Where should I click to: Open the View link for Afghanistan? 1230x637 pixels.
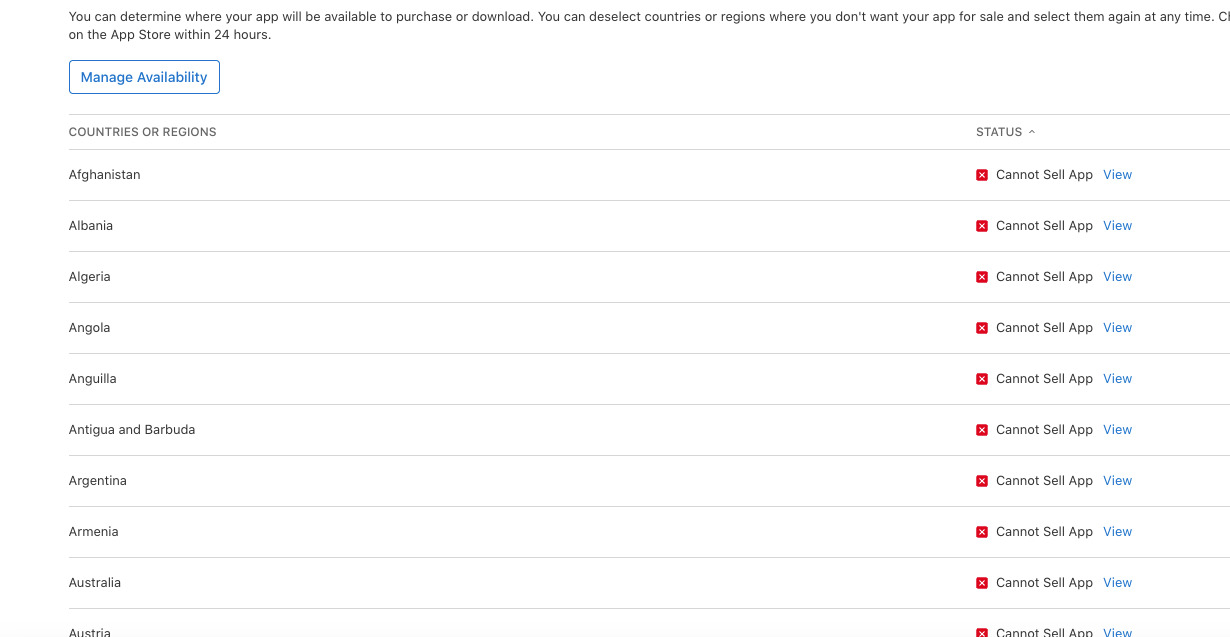pyautogui.click(x=1117, y=175)
